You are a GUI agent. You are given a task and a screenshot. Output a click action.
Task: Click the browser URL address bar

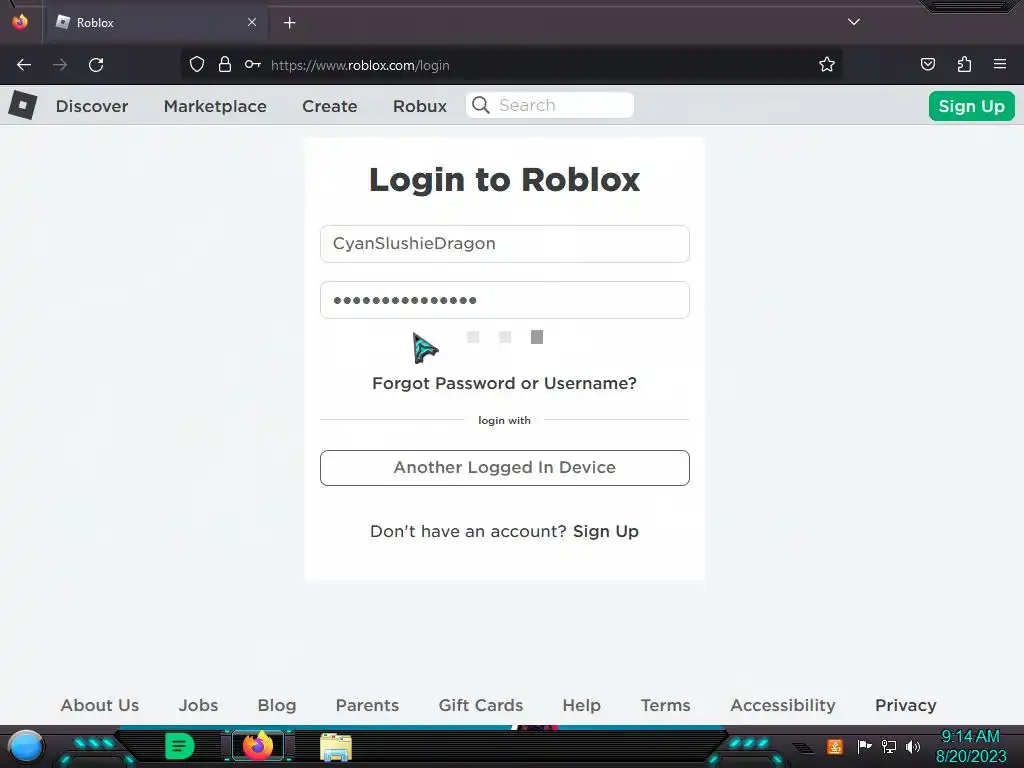coord(511,65)
